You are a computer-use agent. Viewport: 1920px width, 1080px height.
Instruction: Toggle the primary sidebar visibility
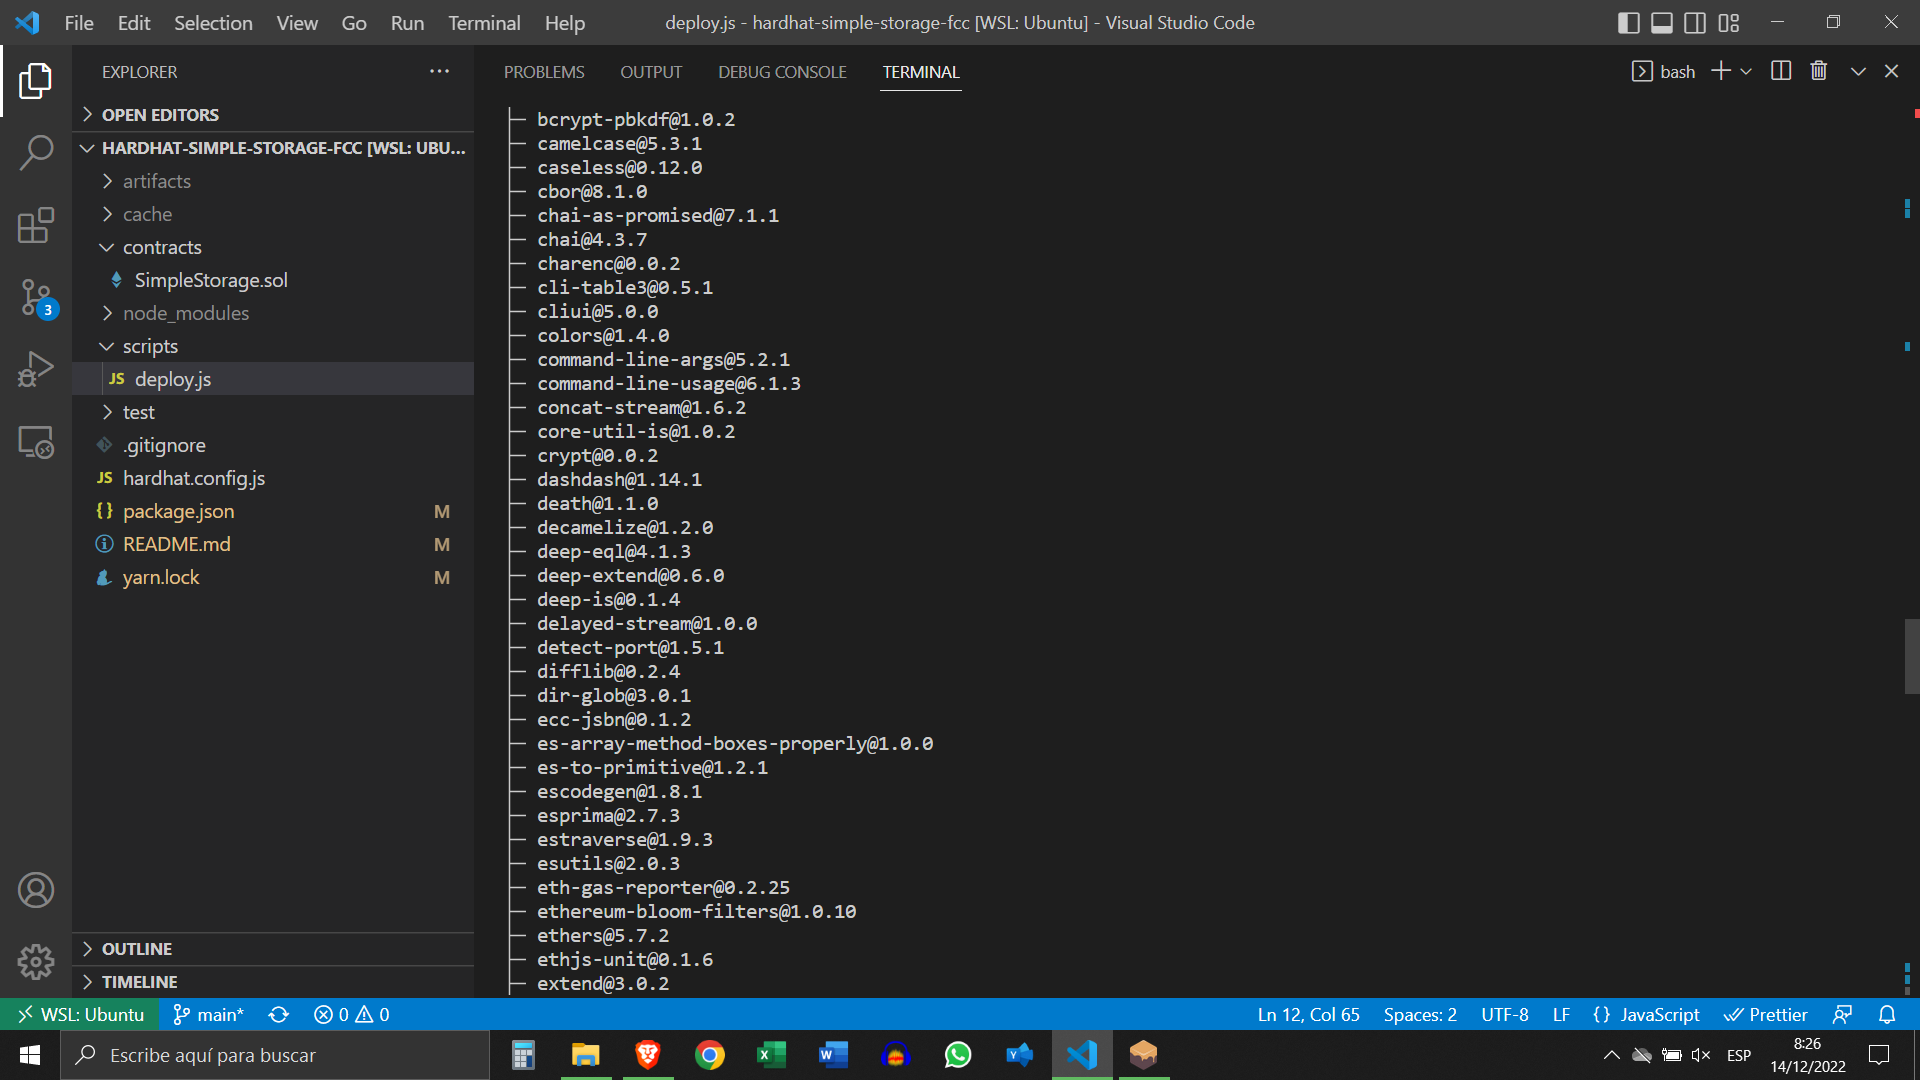tap(1628, 22)
